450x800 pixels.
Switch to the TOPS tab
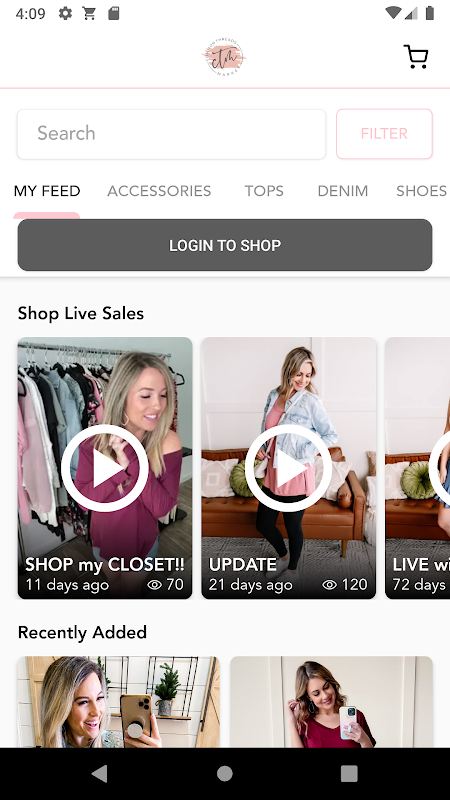tap(264, 191)
